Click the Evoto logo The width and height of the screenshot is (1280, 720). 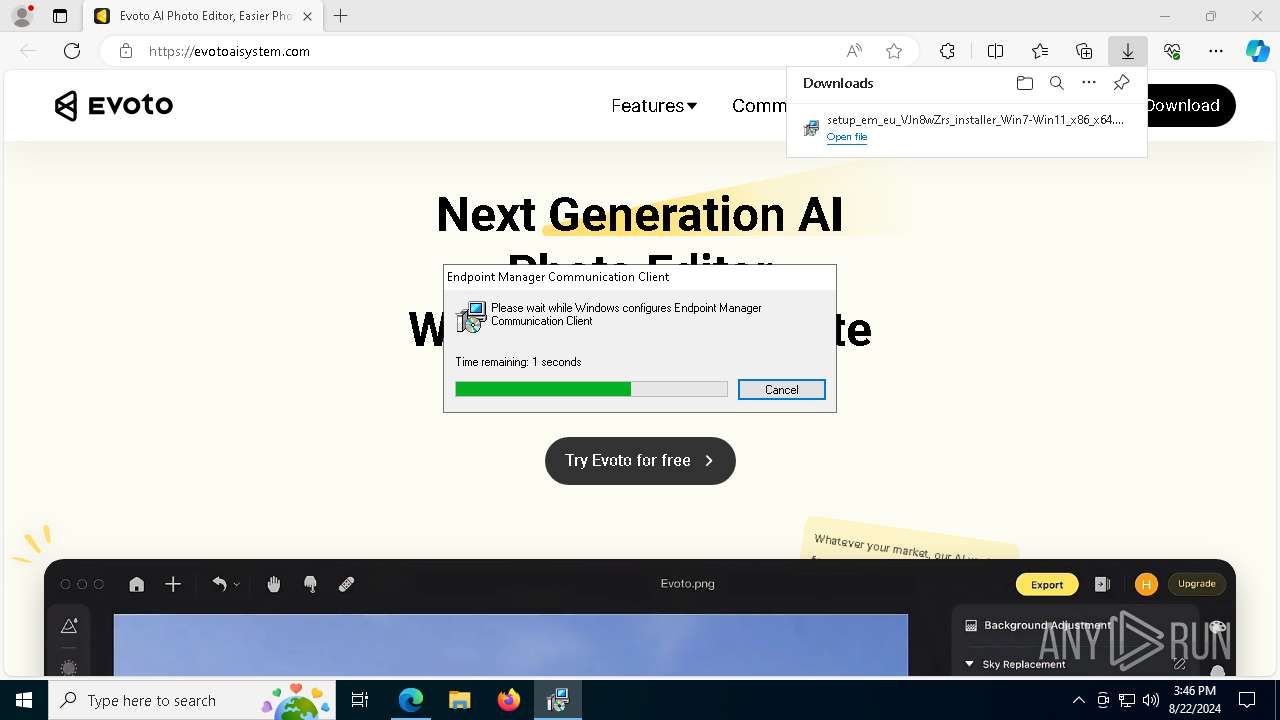pyautogui.click(x=114, y=105)
